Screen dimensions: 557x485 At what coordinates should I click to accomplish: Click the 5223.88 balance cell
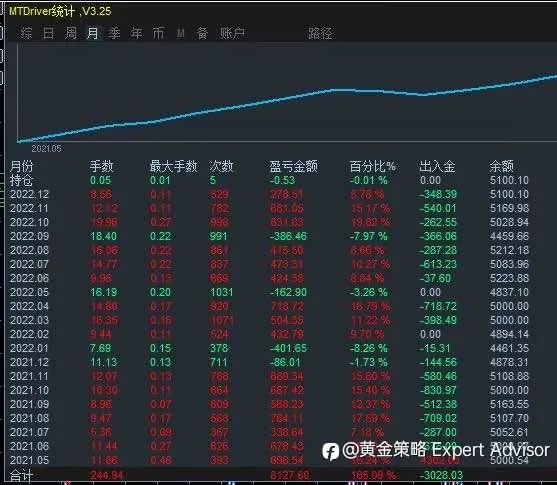(509, 278)
